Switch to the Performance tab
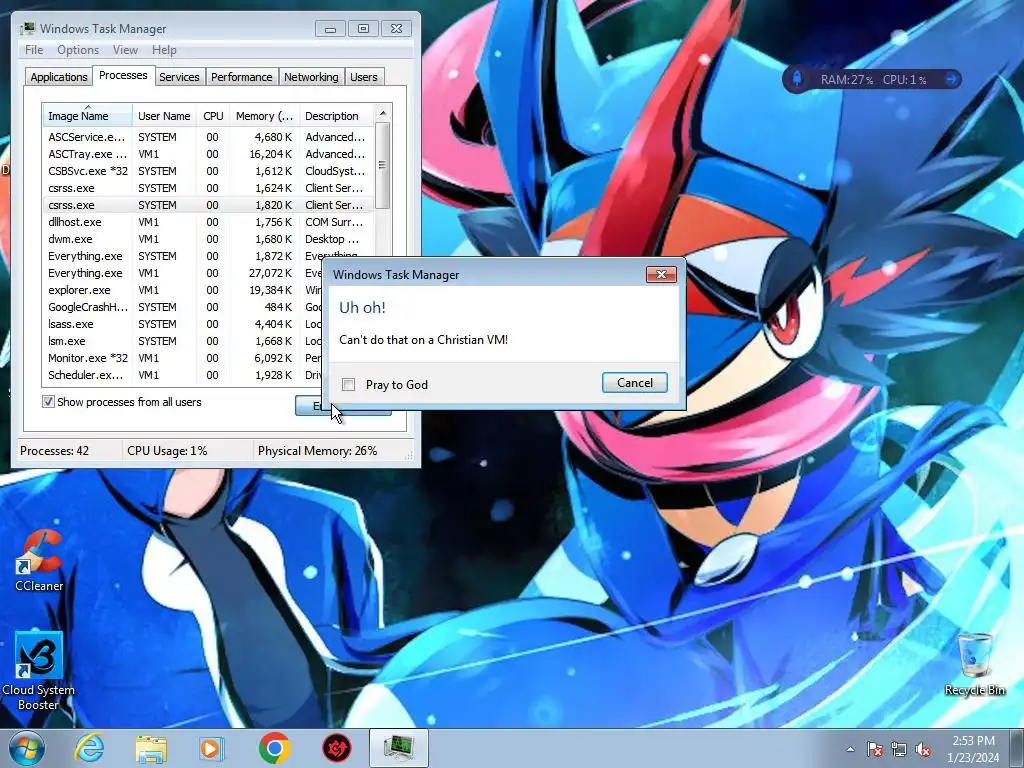The image size is (1024, 768). coord(242,76)
